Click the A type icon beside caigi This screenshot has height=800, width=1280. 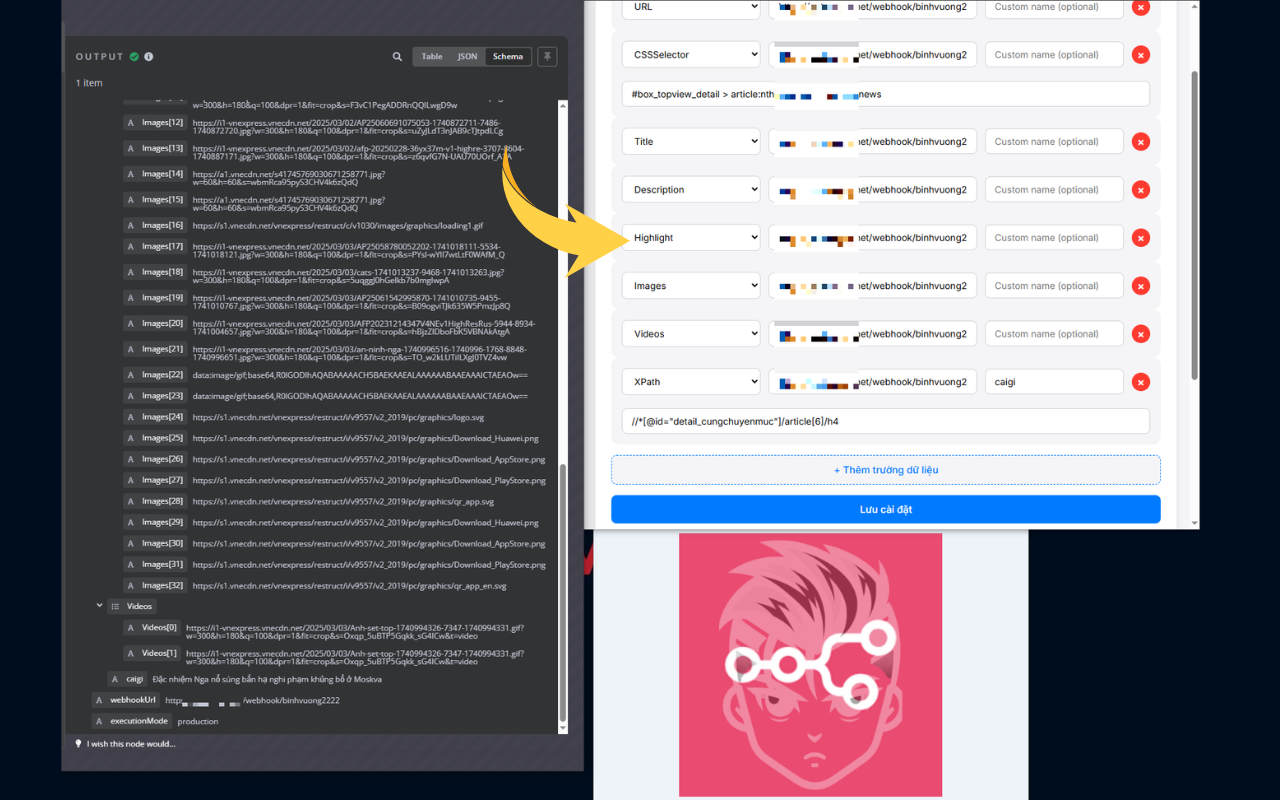(115, 678)
